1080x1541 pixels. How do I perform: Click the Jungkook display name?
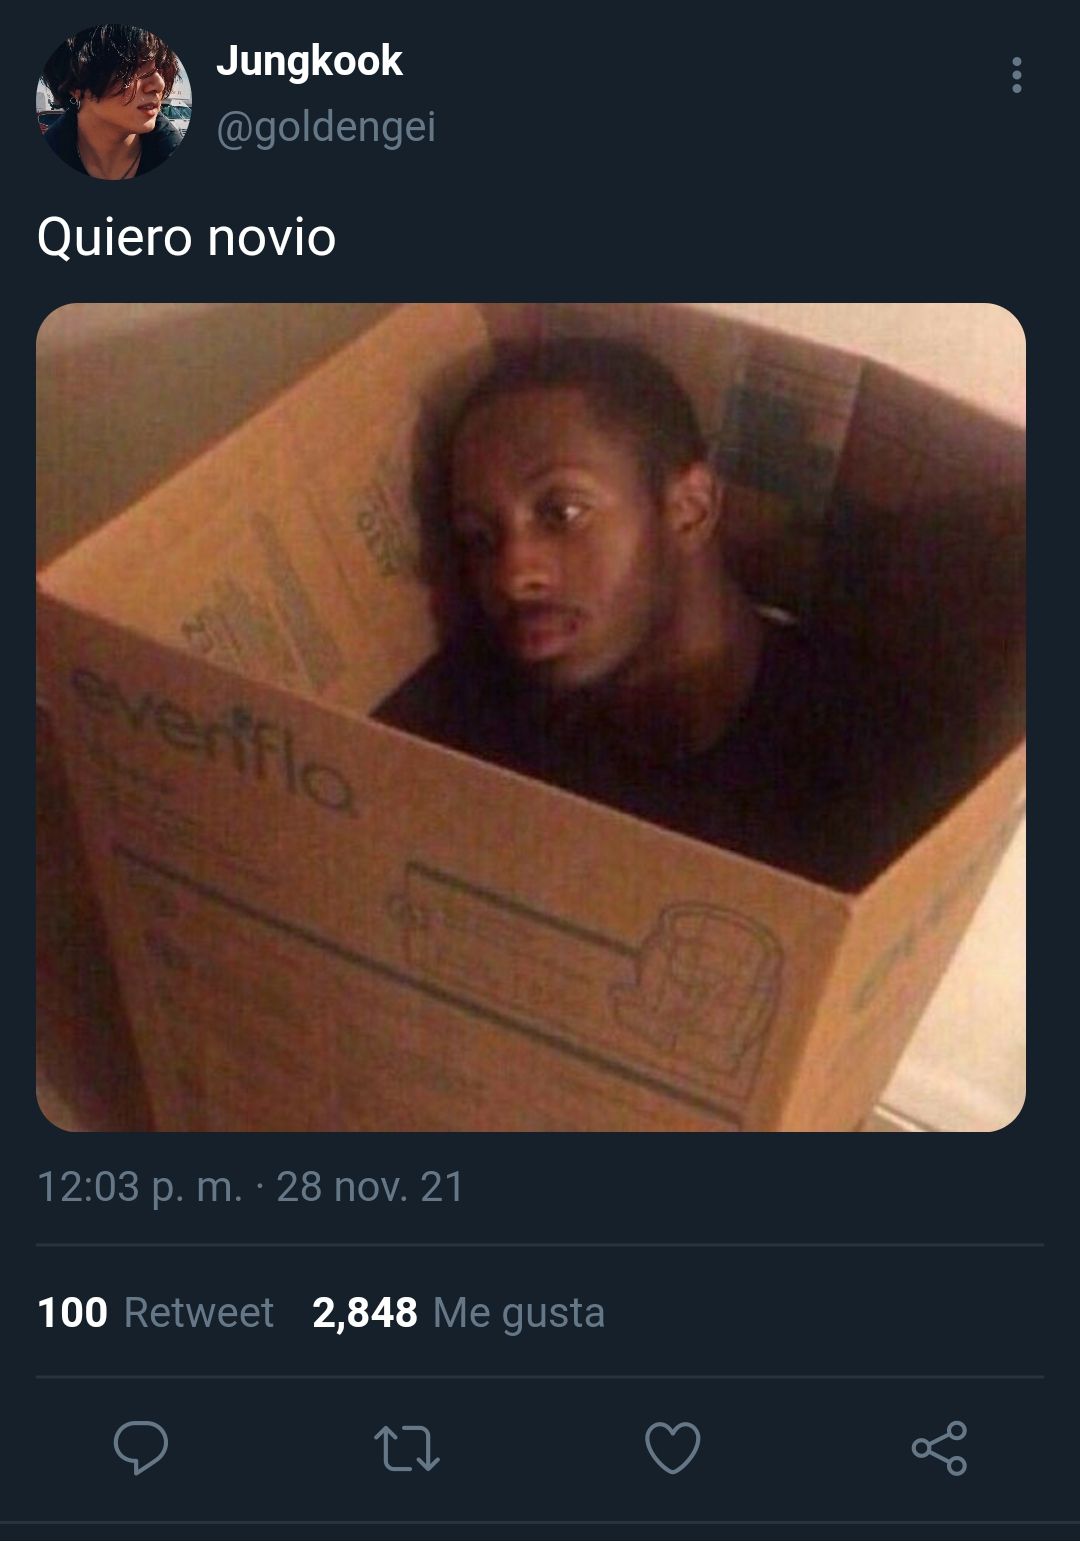click(x=309, y=61)
